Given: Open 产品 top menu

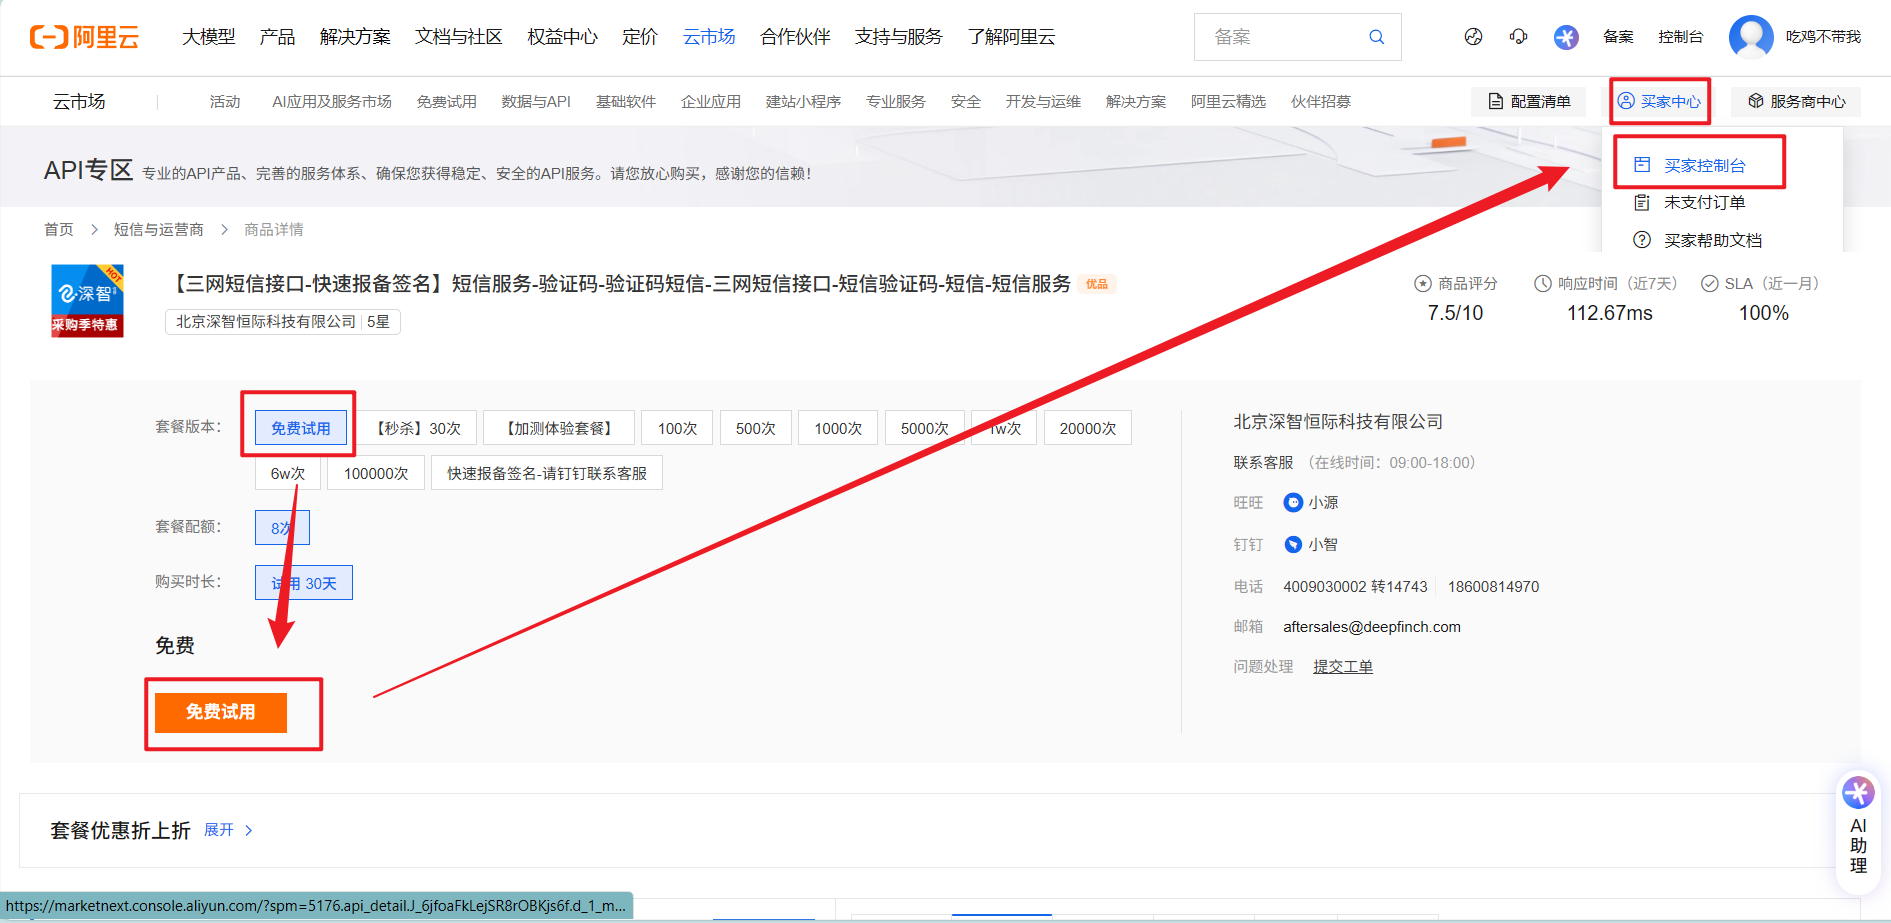Looking at the screenshot, I should (x=277, y=37).
